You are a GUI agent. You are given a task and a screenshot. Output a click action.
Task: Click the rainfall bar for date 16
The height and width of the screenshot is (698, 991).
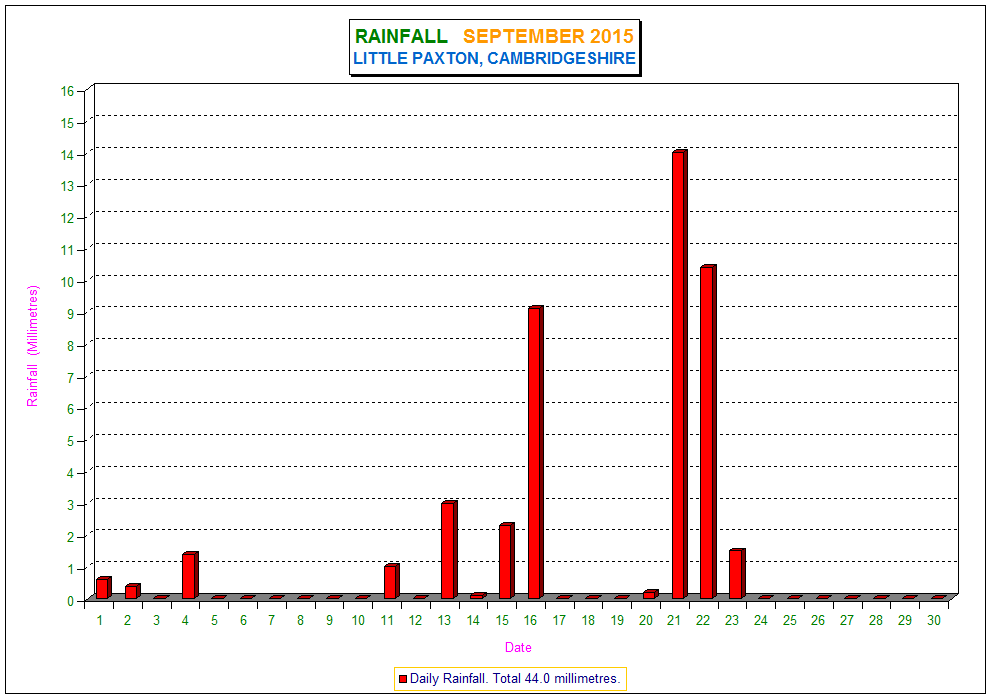[x=535, y=453]
